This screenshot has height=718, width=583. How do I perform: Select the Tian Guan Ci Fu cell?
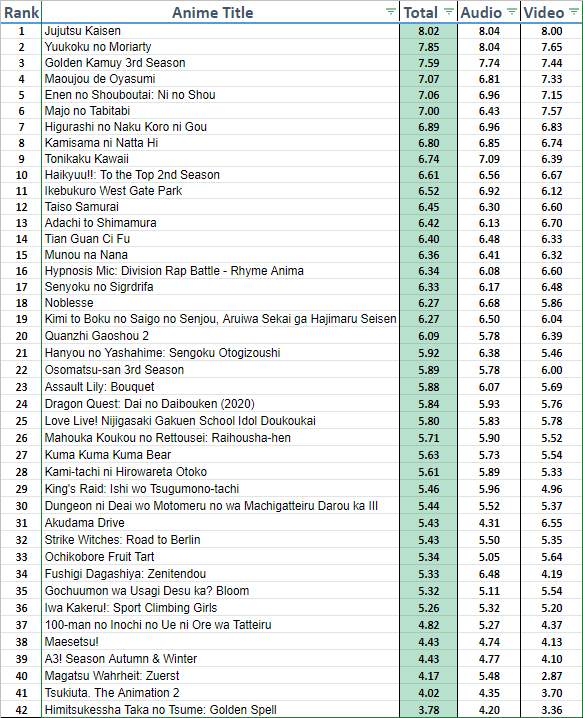(x=220, y=239)
